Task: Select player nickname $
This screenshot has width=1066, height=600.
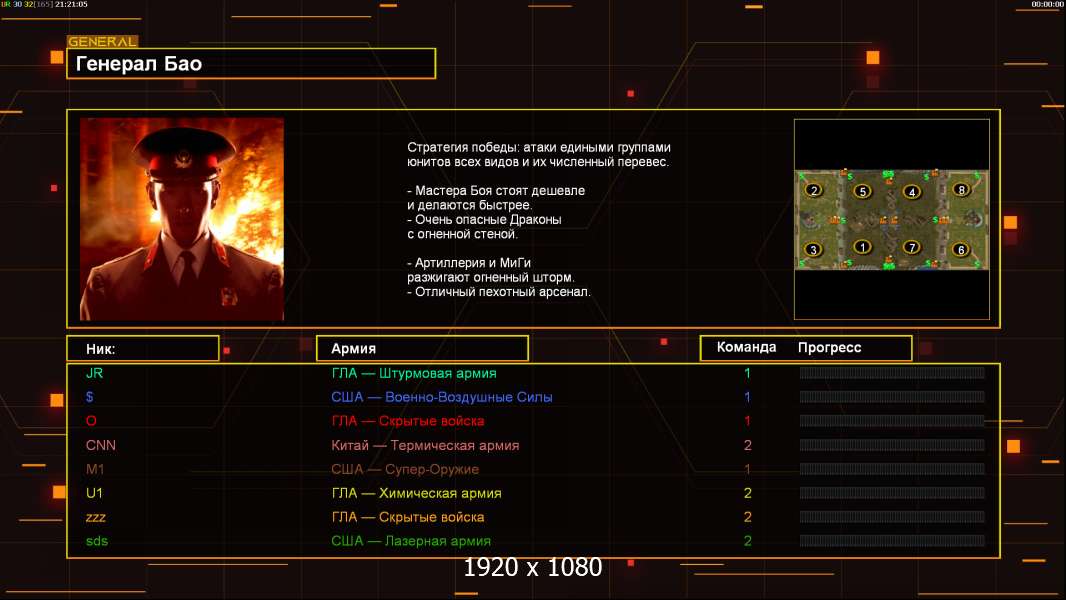Action: [x=90, y=397]
